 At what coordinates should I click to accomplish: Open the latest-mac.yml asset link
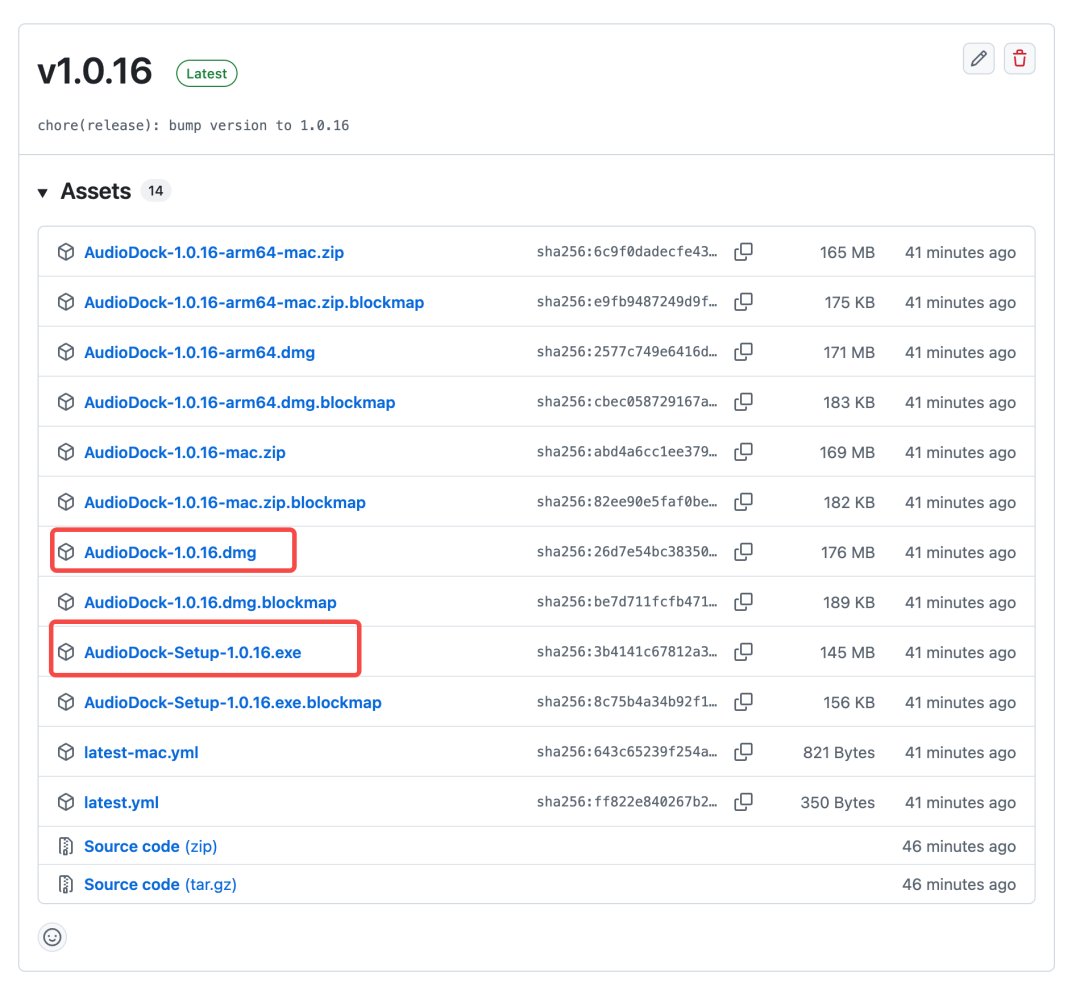141,752
